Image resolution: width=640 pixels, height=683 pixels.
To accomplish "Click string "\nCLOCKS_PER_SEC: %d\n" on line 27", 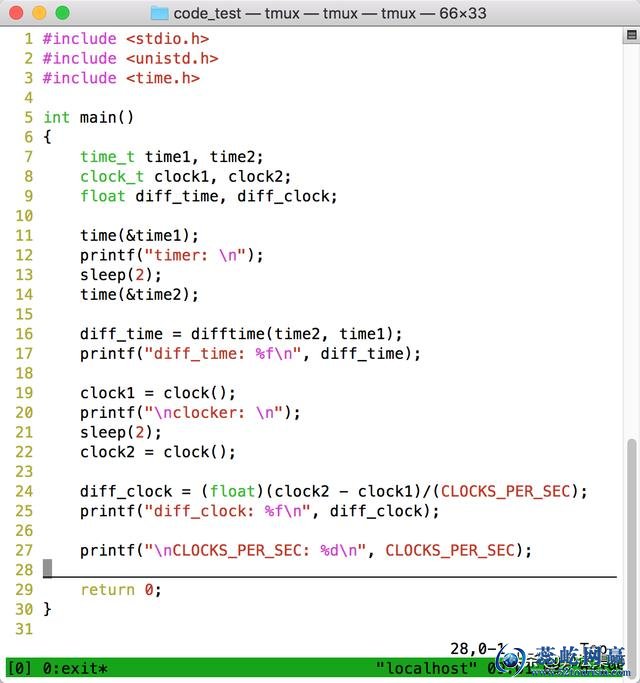I will (x=256, y=551).
